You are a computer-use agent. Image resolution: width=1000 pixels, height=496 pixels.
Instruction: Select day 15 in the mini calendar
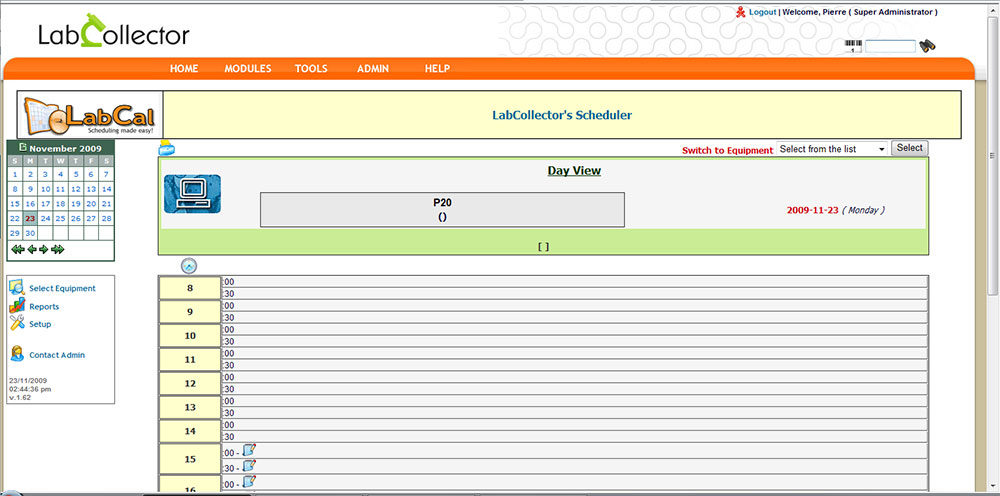pyautogui.click(x=15, y=203)
